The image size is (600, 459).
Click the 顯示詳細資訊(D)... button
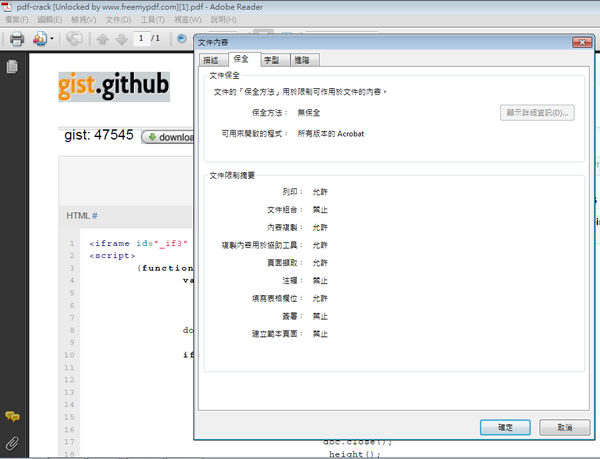(x=537, y=113)
